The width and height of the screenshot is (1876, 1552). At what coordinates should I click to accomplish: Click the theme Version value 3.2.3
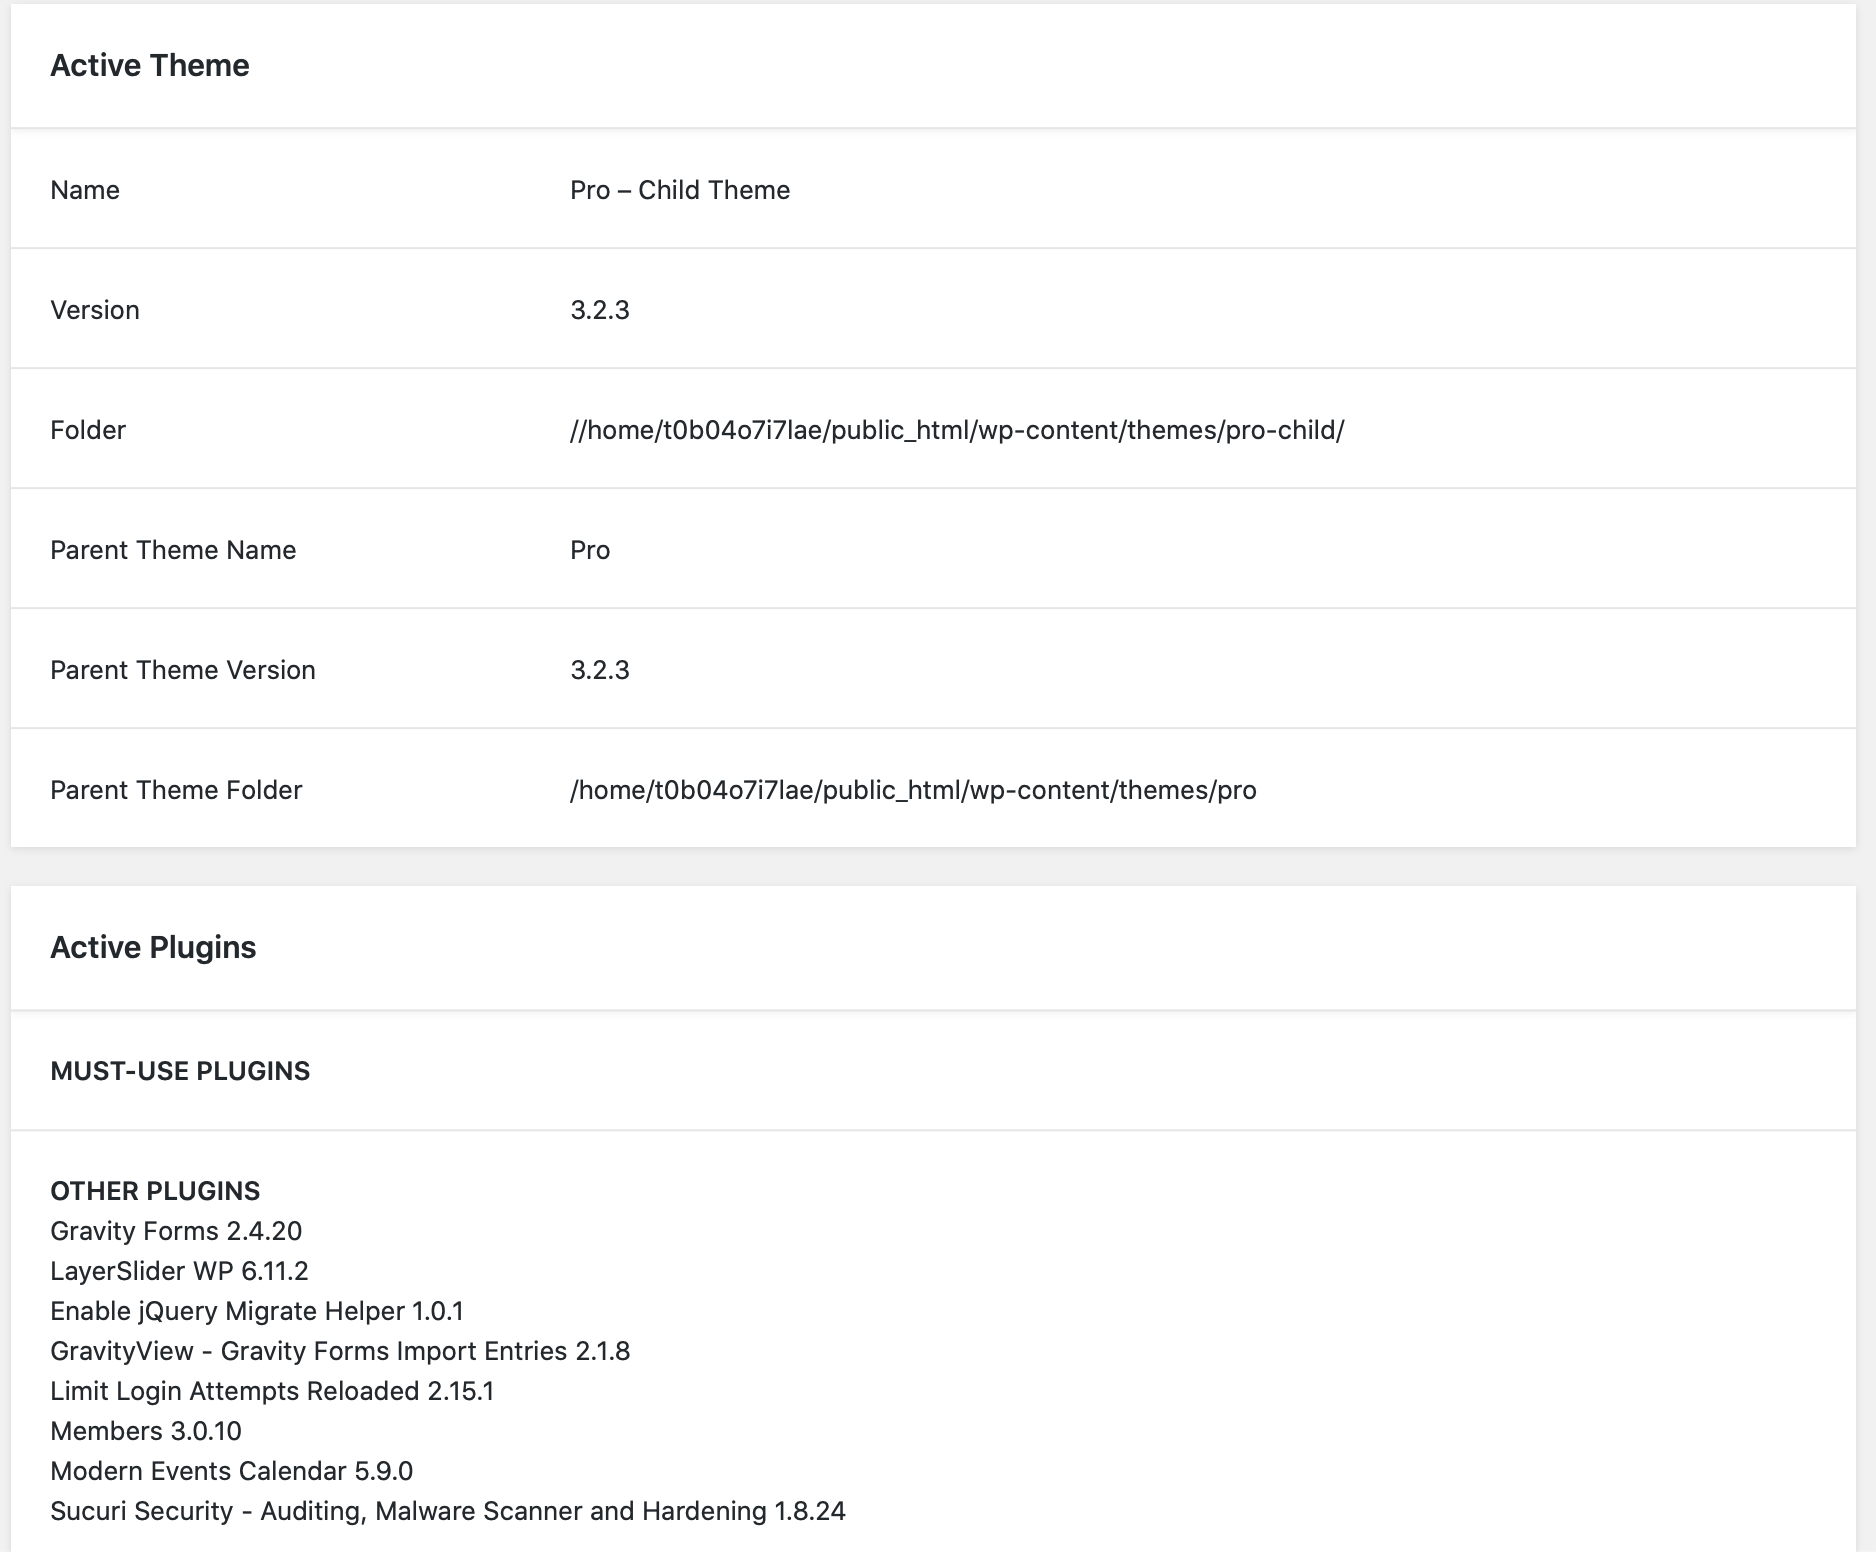(x=600, y=310)
